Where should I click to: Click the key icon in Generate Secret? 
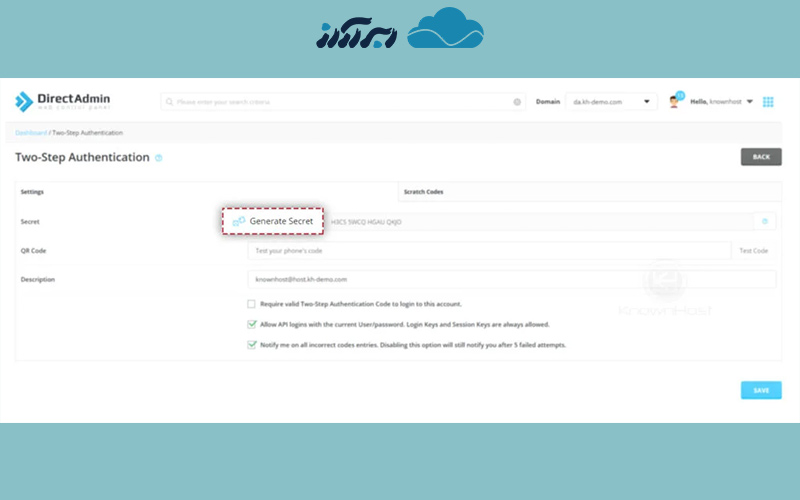point(238,221)
